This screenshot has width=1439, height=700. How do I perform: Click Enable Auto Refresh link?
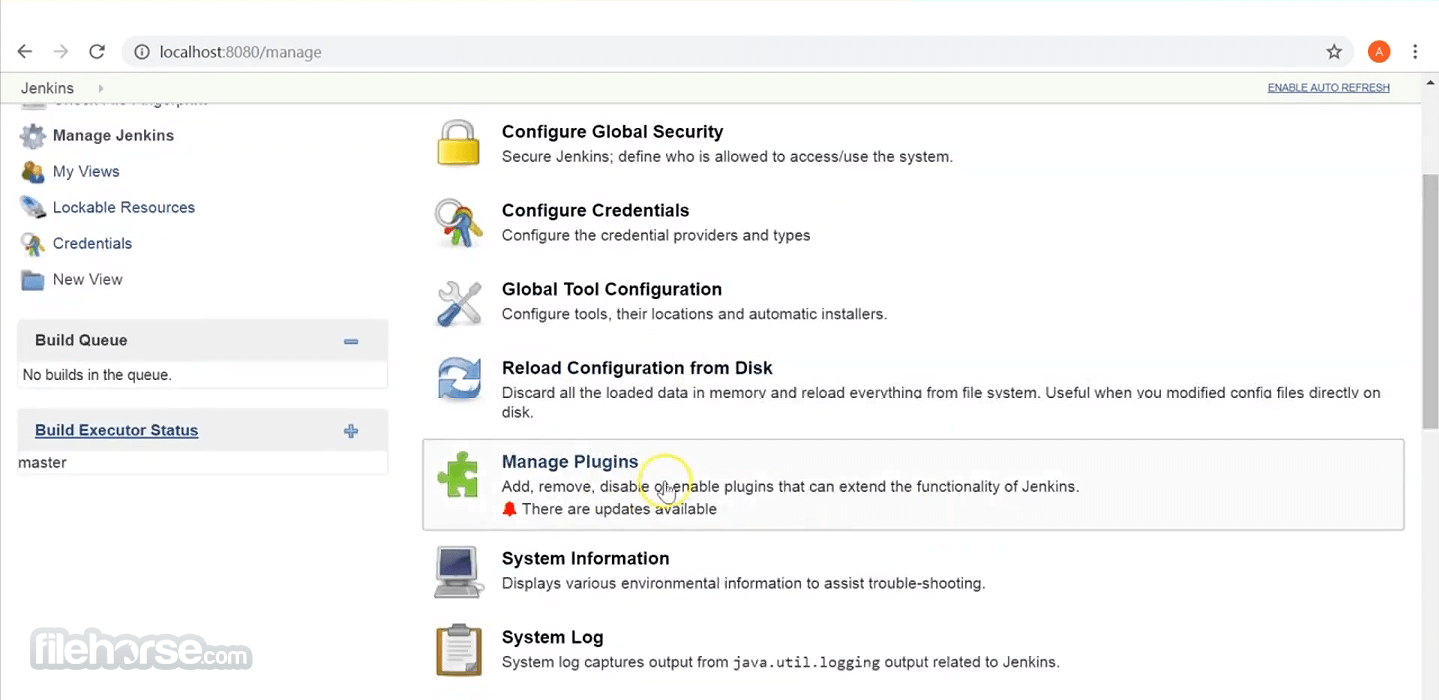coord(1328,88)
